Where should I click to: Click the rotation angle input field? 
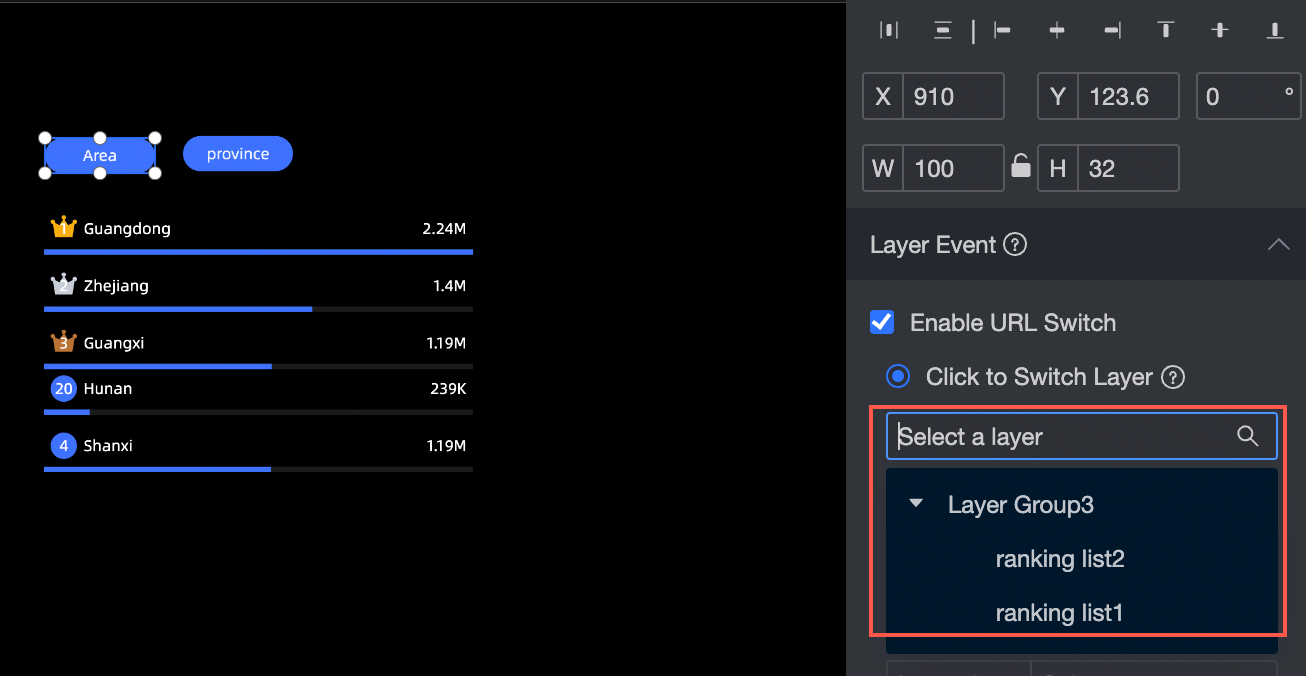[x=1249, y=97]
